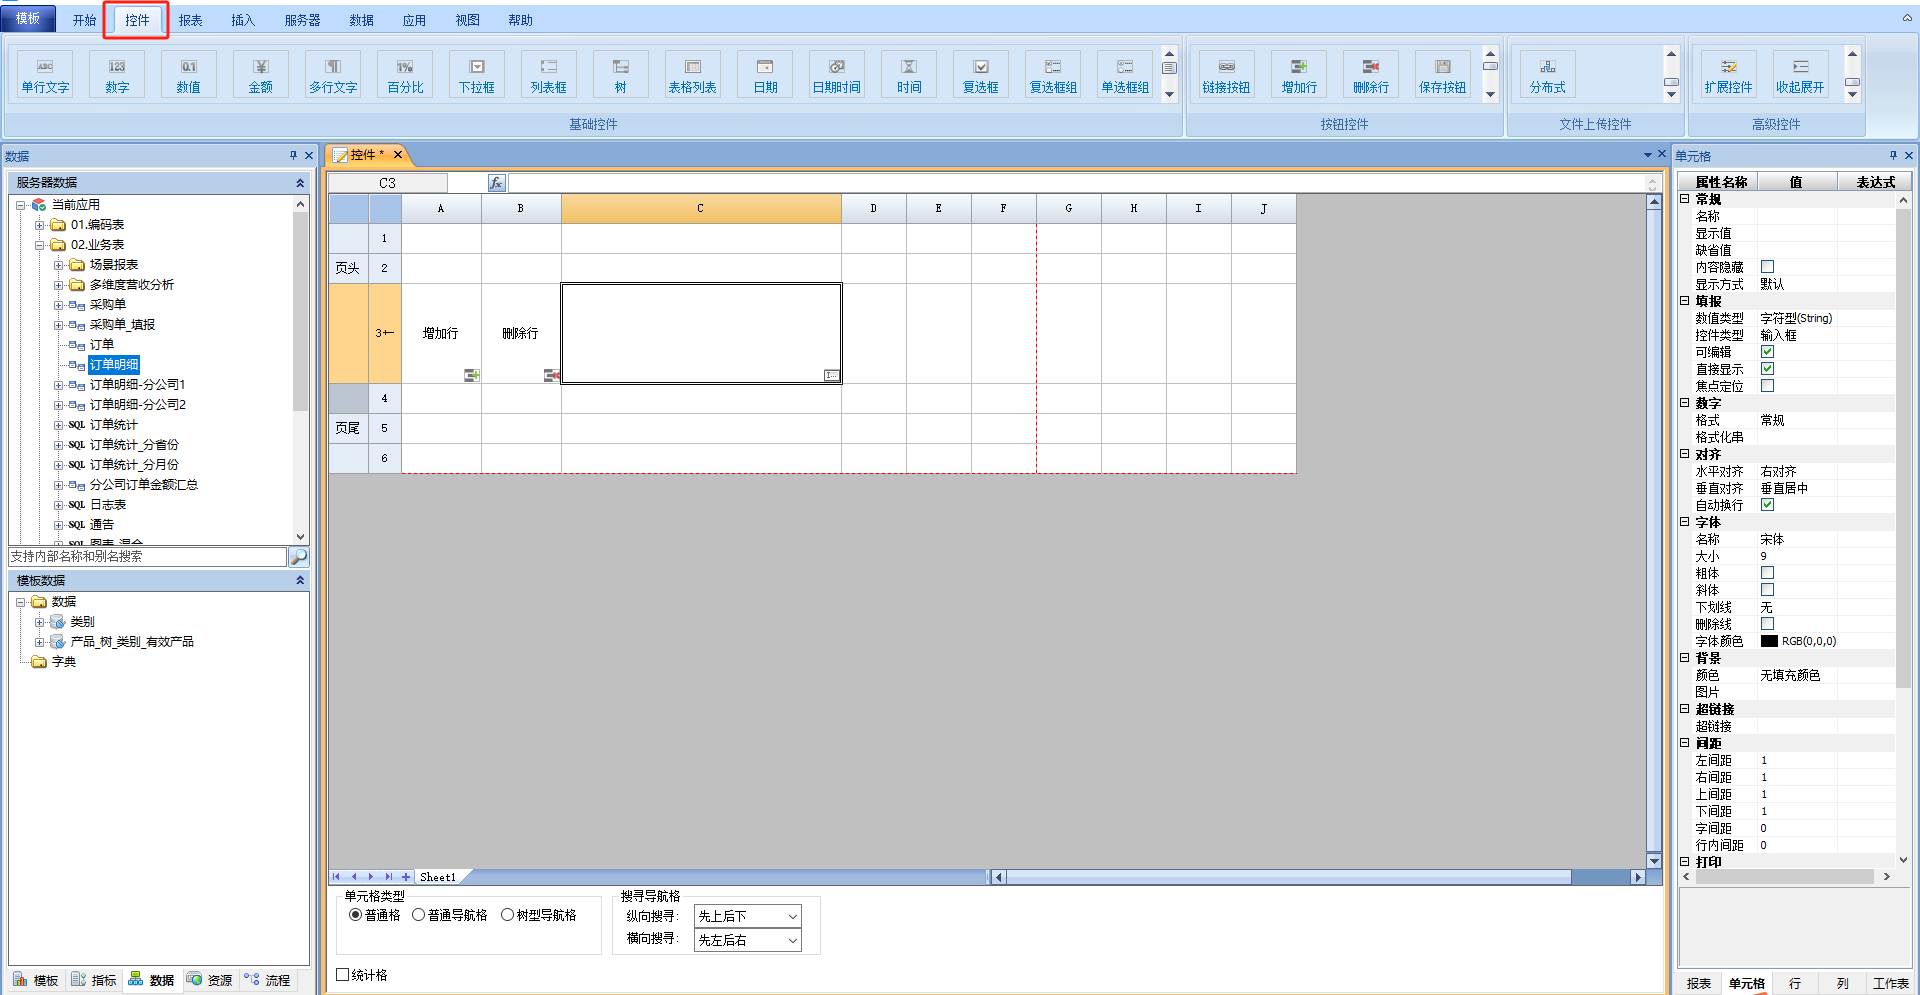Click the 行 tab in properties panel
1920x995 pixels.
click(x=1795, y=983)
